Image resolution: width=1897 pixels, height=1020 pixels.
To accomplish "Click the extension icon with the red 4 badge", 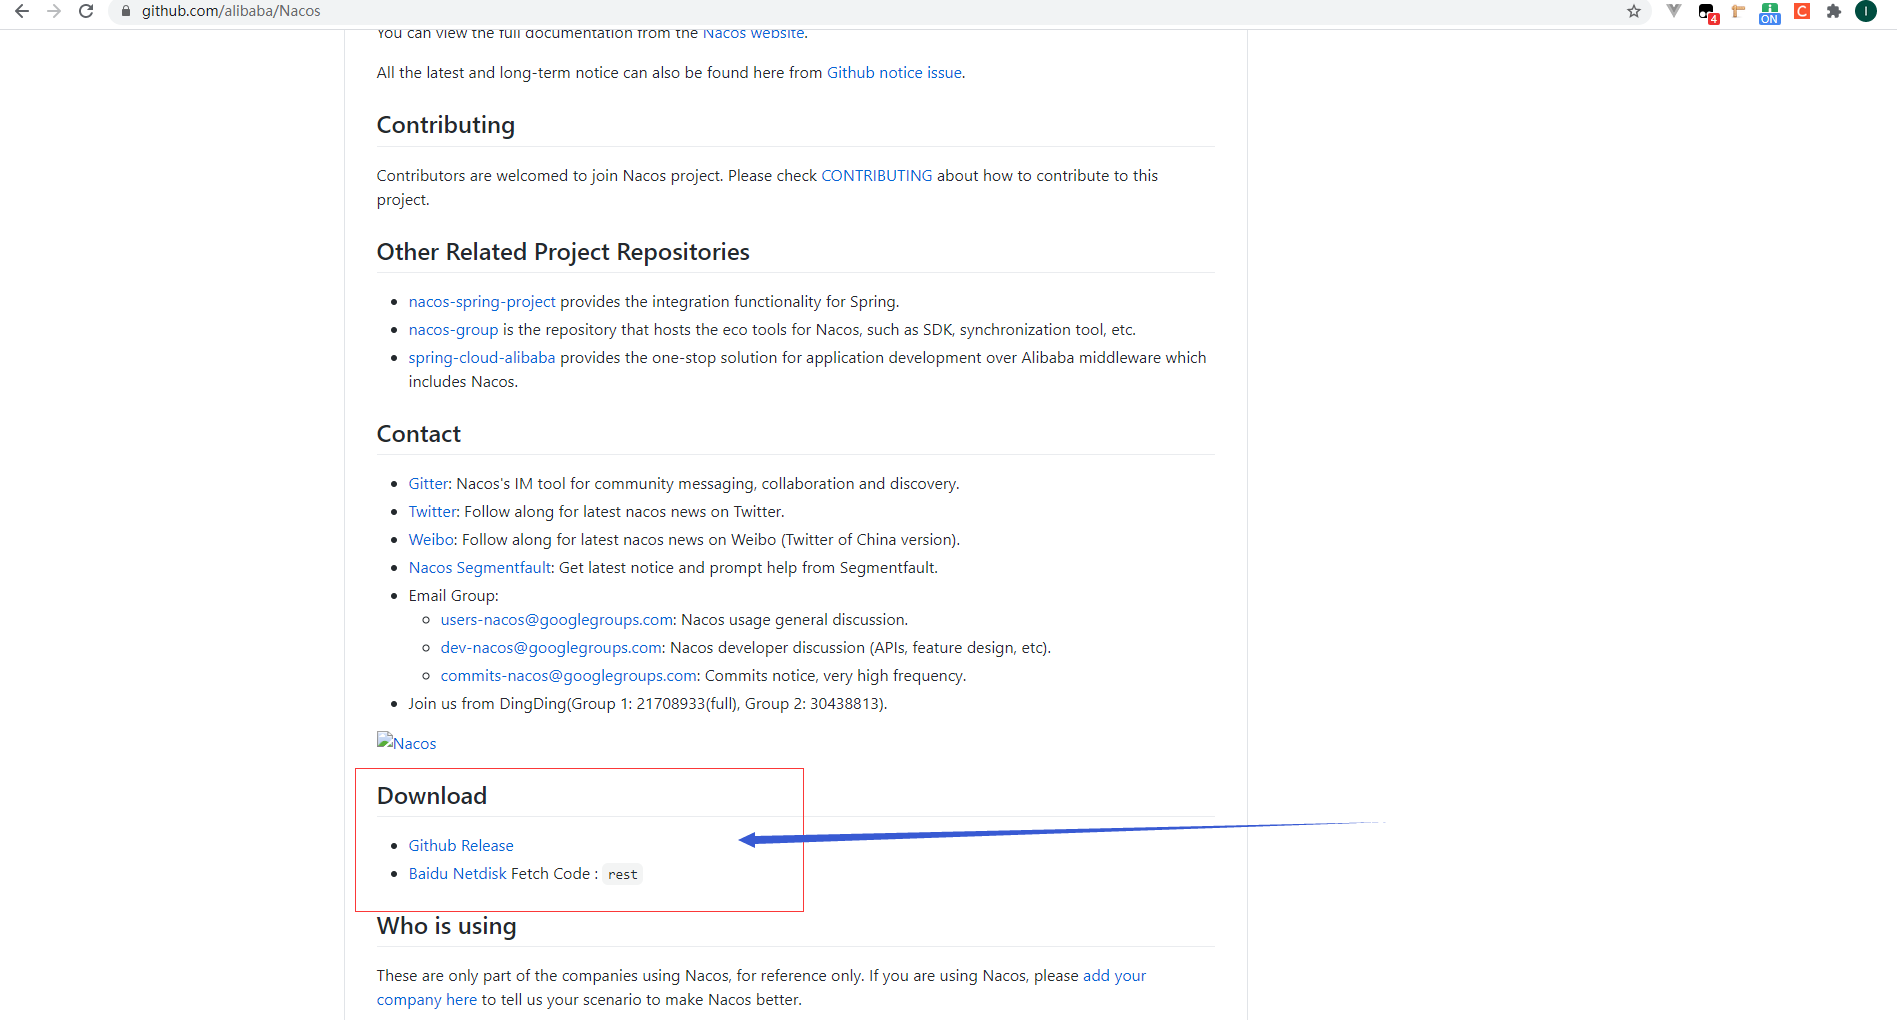I will coord(1708,13).
